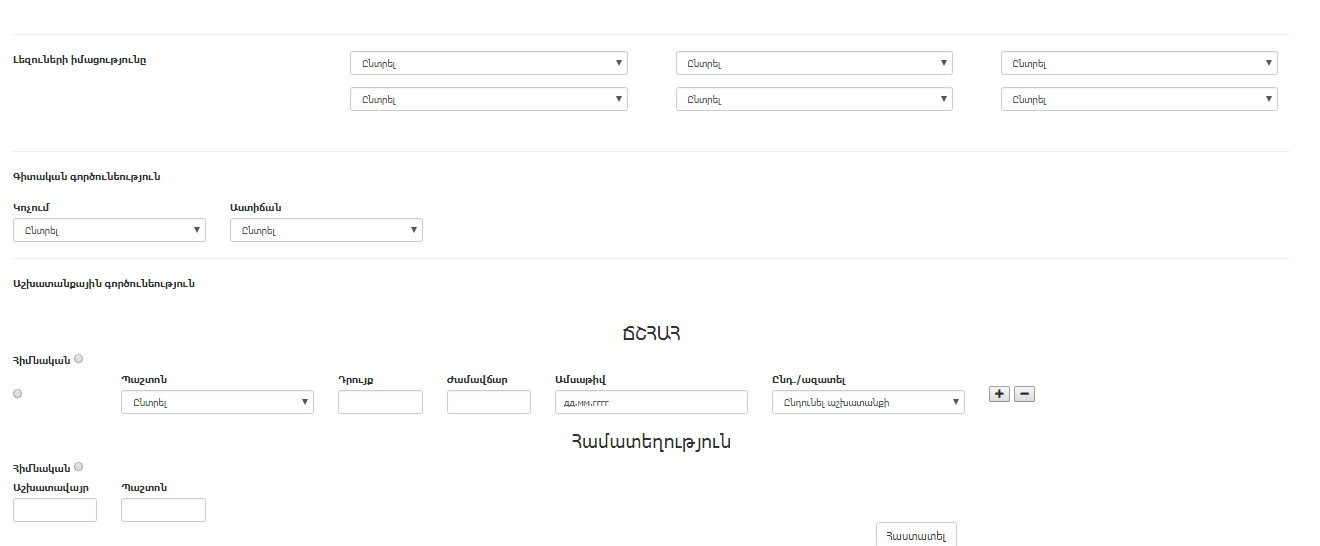Screen dimensions: 1320x546
Task: Click the minus icon to remove a work row
Action: tap(1024, 394)
